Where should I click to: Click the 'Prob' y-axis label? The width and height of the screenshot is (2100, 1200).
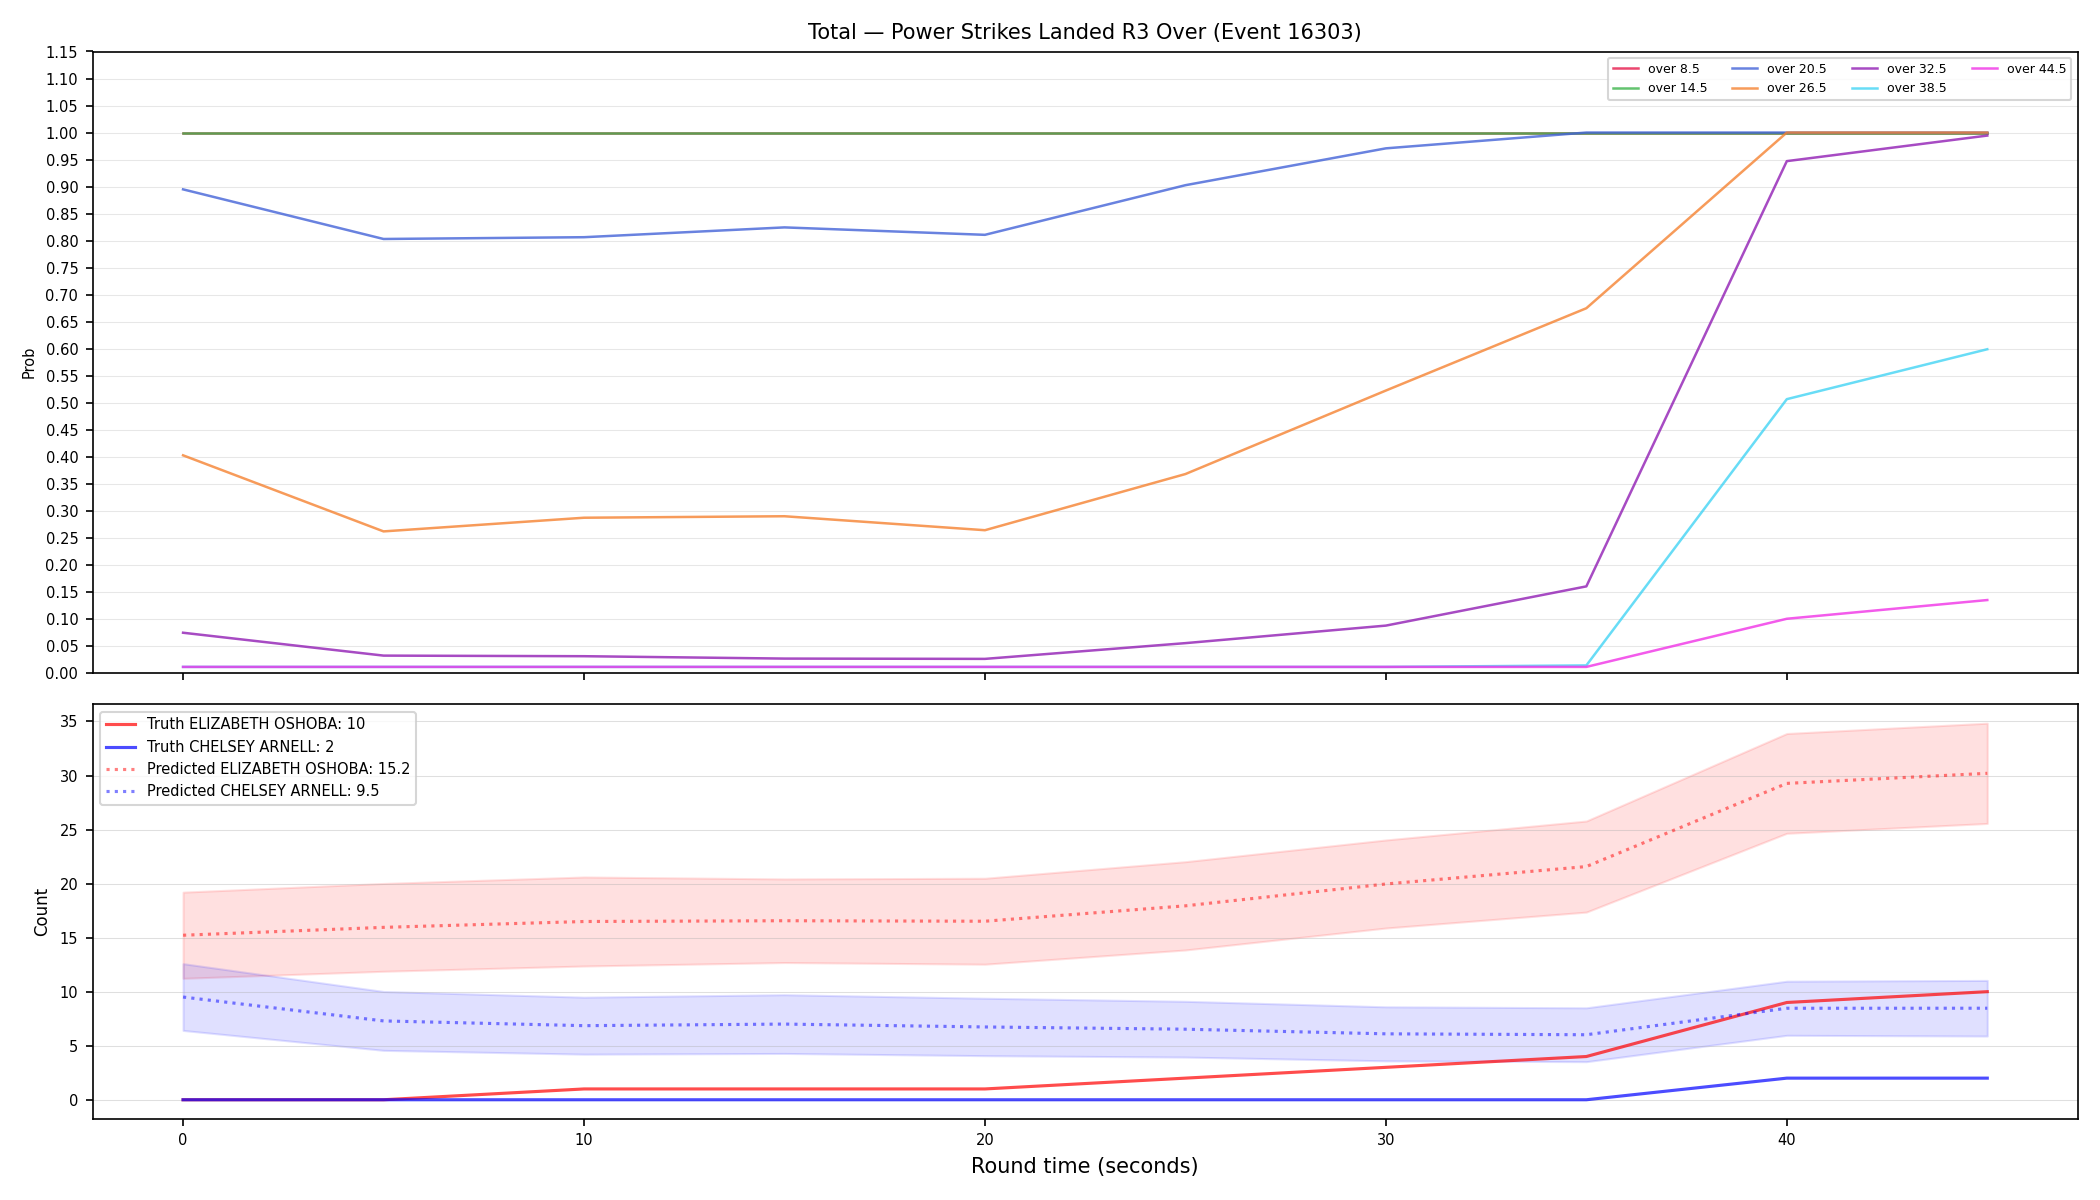(28, 363)
